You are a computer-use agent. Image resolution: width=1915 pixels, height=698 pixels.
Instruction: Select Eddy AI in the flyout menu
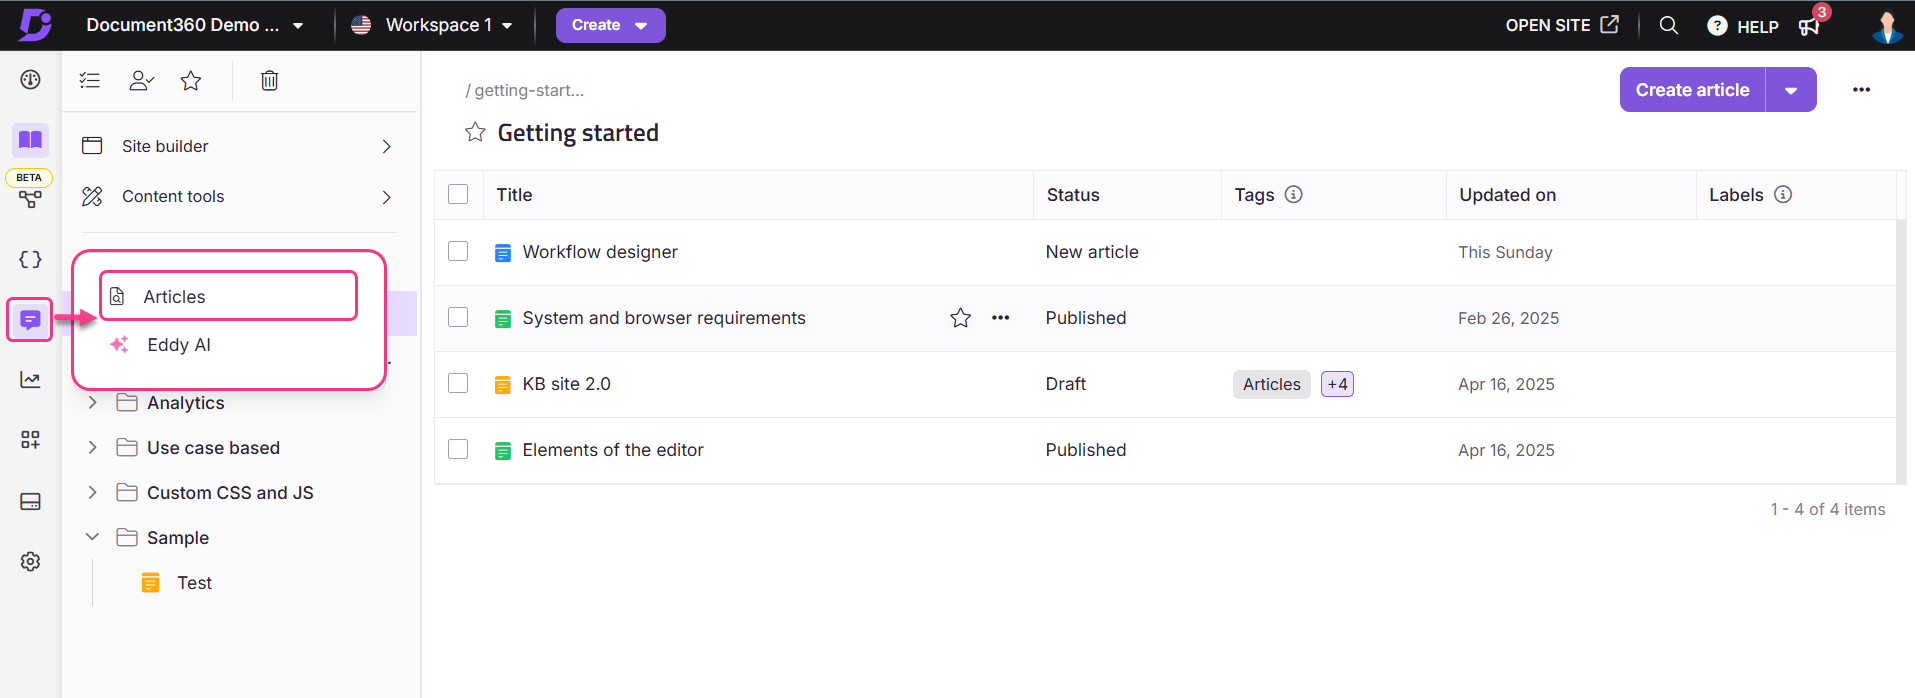pyautogui.click(x=179, y=345)
